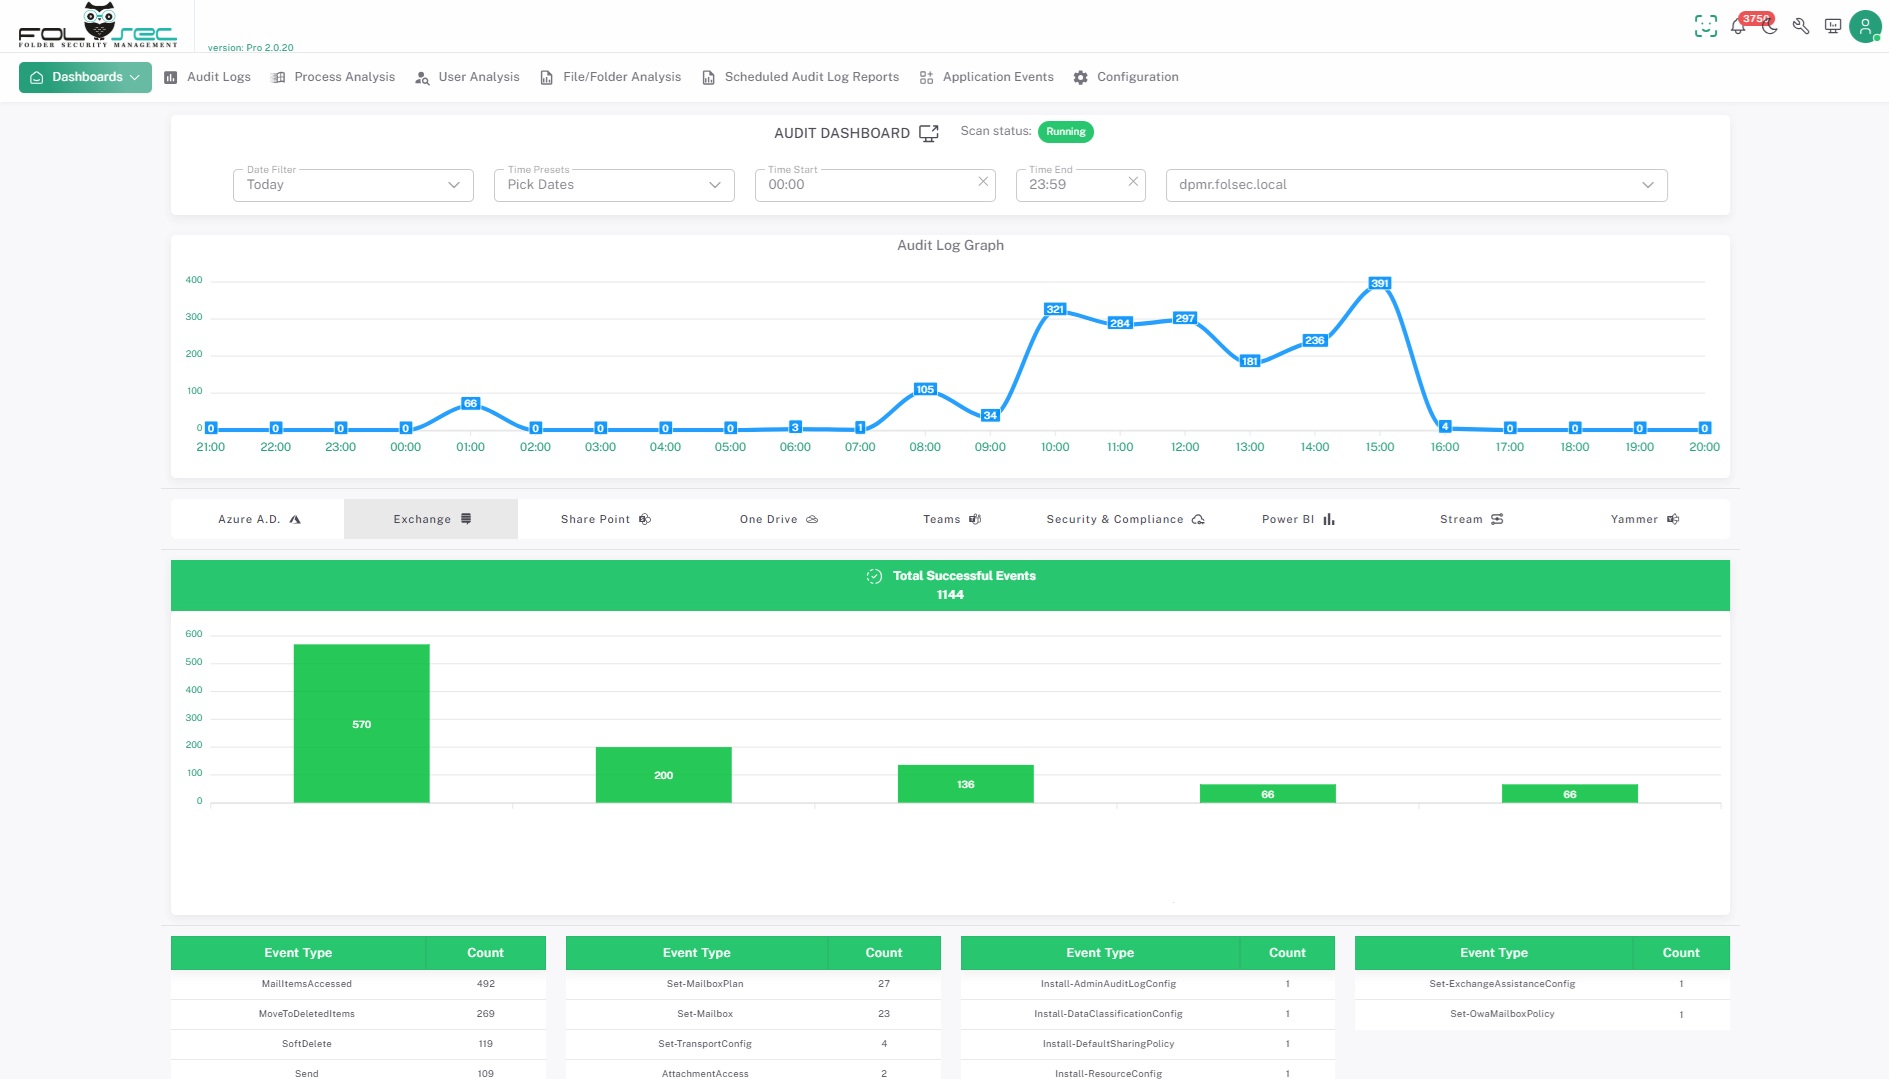
Task: Pop out the audit dashboard with the icon
Action: [928, 133]
